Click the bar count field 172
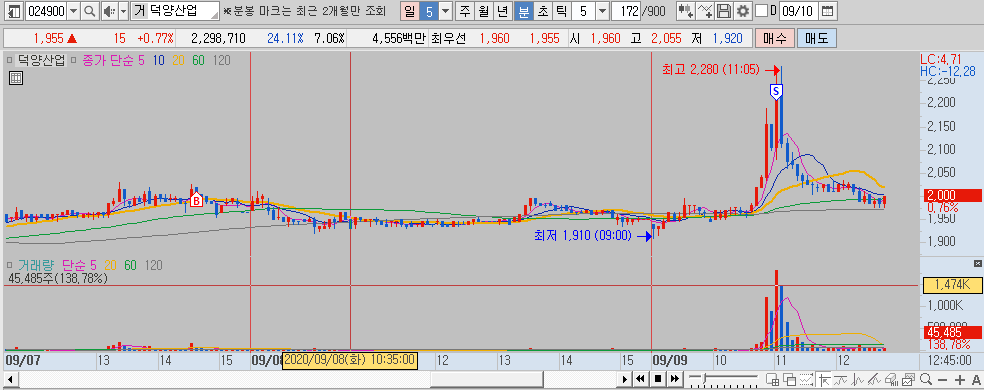 [625, 11]
